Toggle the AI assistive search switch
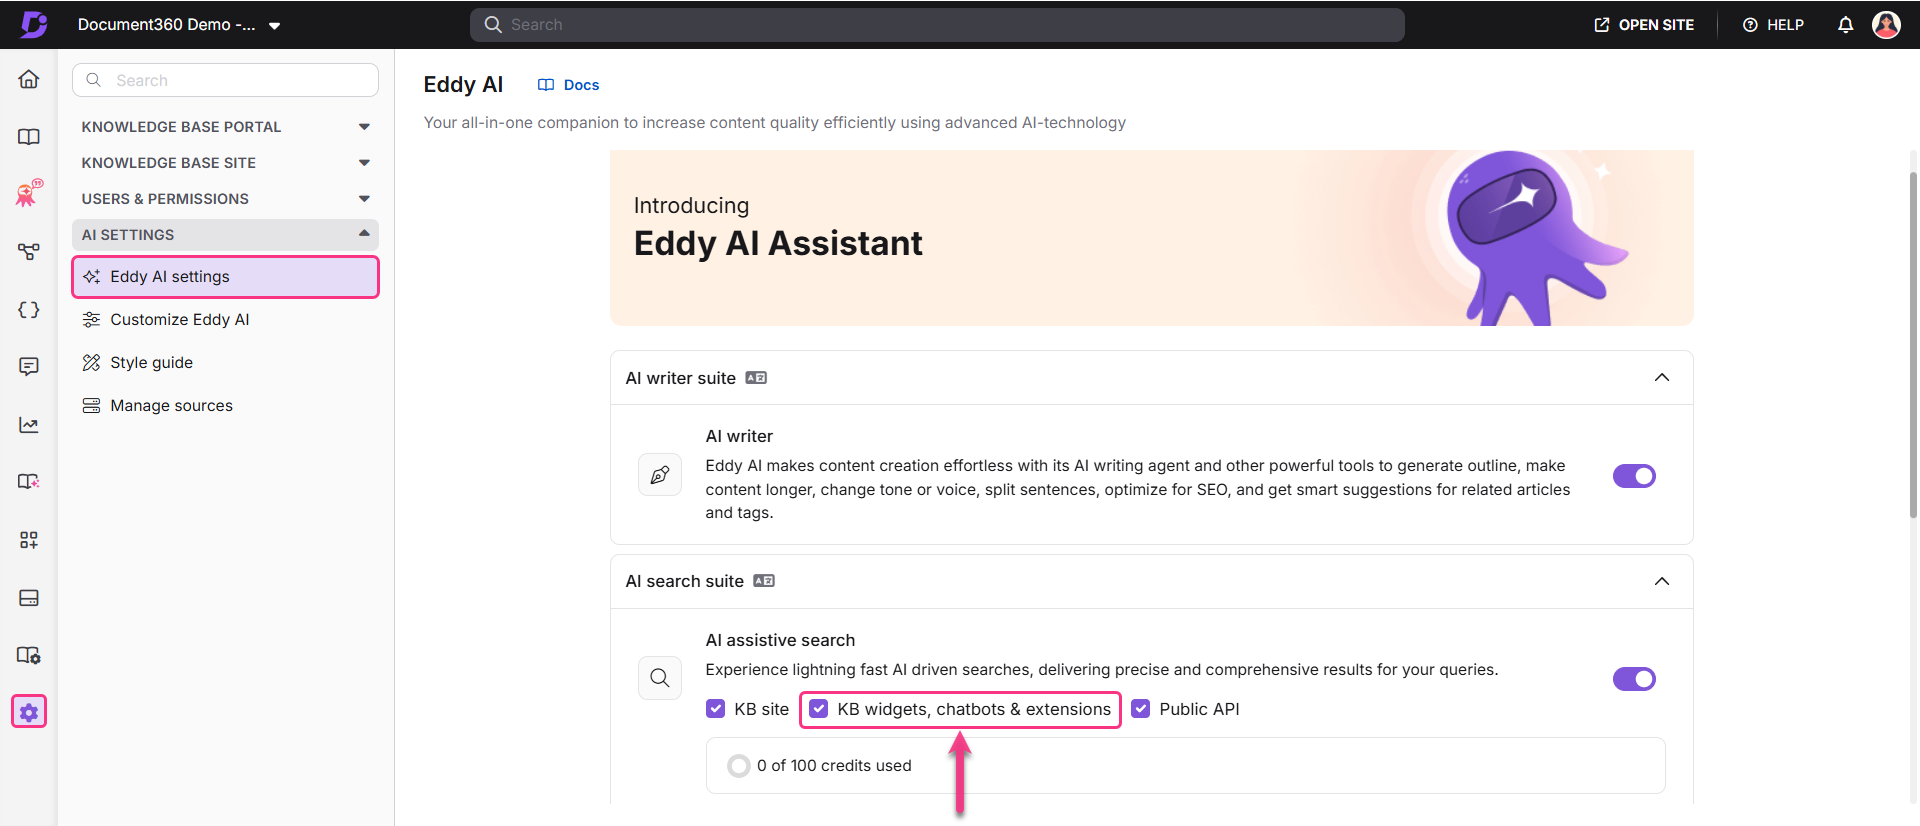Viewport: 1920px width, 826px height. tap(1634, 679)
